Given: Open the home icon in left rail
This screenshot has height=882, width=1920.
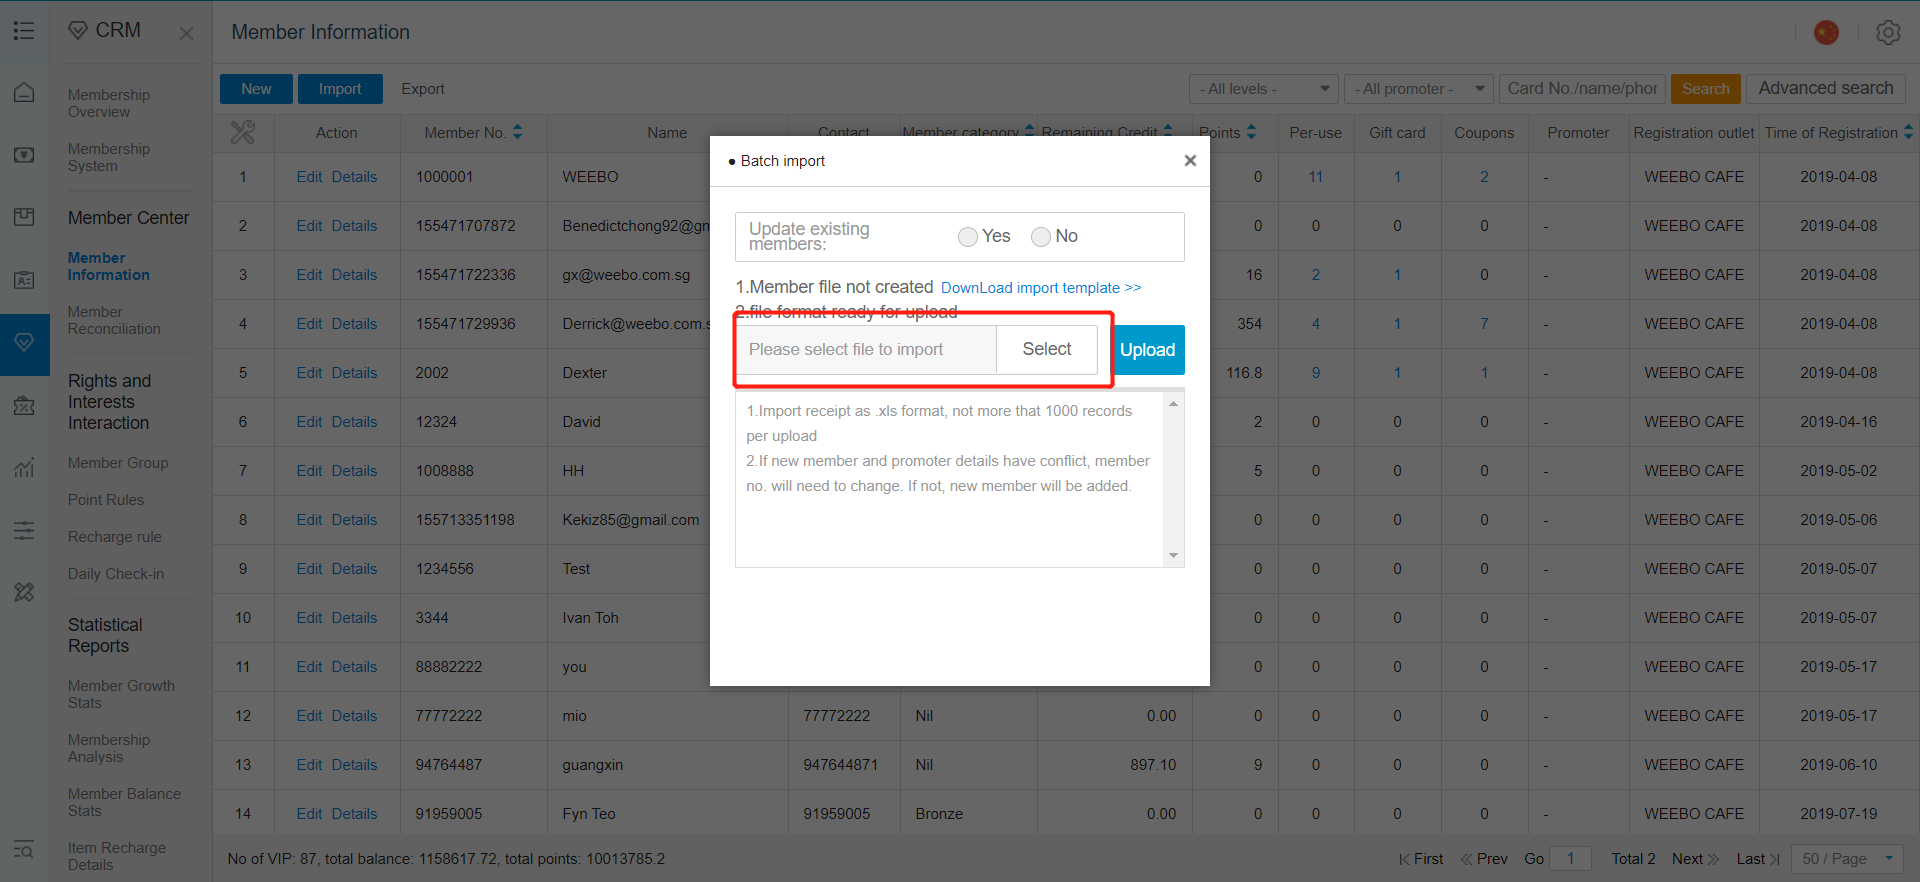Looking at the screenshot, I should [24, 93].
